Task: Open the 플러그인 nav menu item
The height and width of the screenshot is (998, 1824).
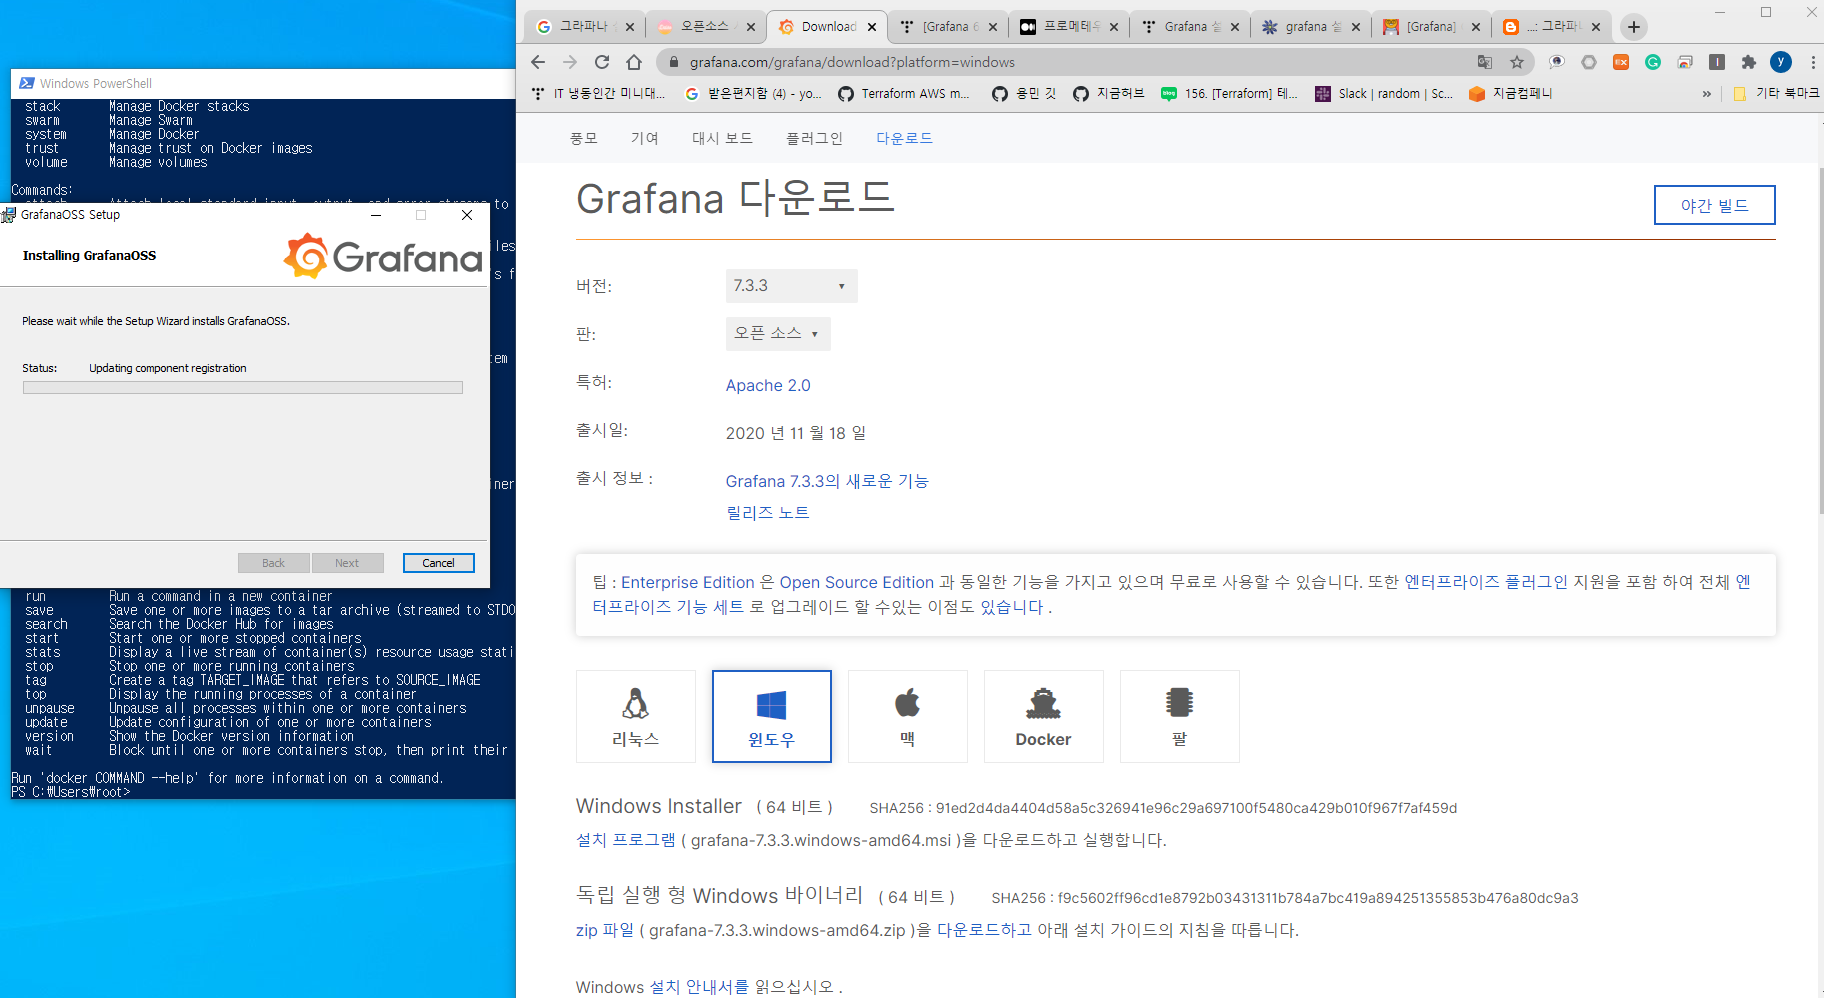Action: [x=814, y=138]
